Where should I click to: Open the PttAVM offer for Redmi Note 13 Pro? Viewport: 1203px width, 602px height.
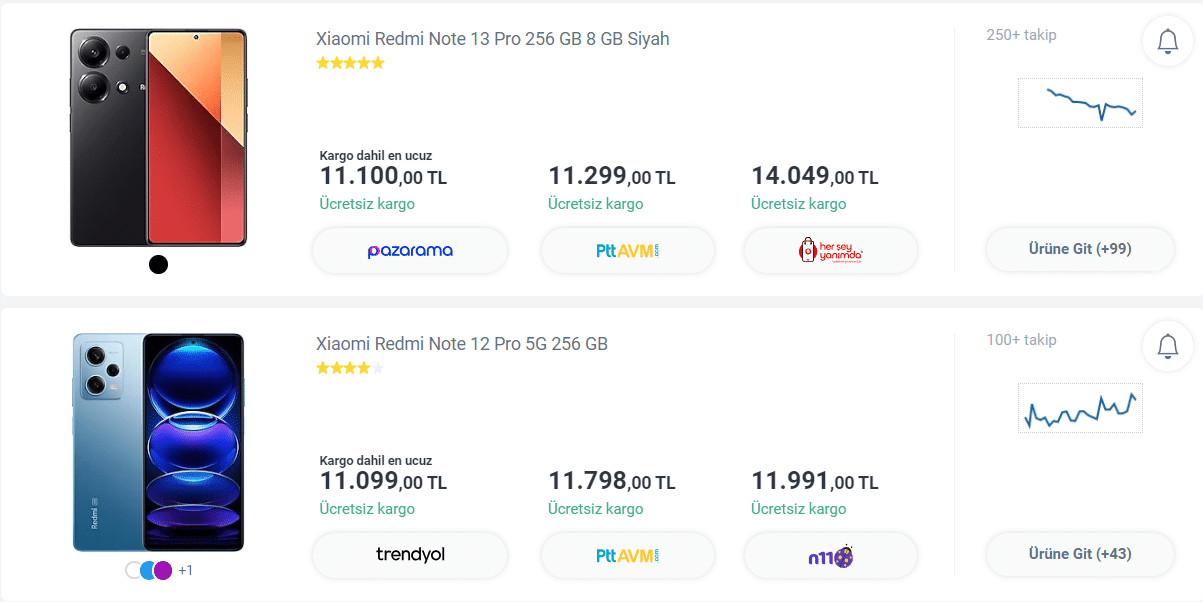(x=628, y=250)
